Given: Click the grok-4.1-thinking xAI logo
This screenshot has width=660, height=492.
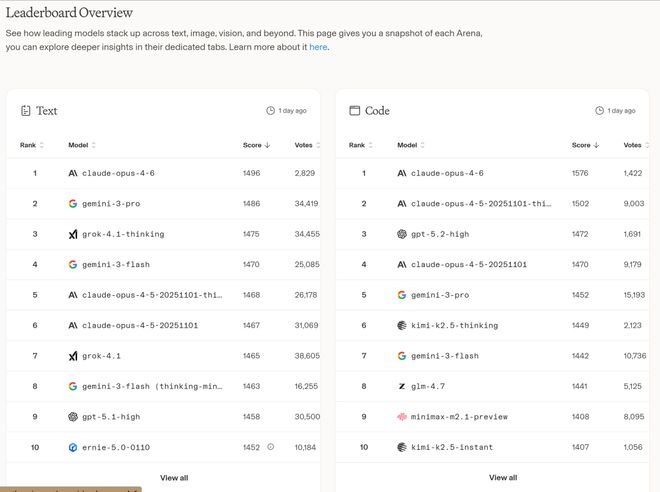Looking at the screenshot, I should [x=73, y=234].
